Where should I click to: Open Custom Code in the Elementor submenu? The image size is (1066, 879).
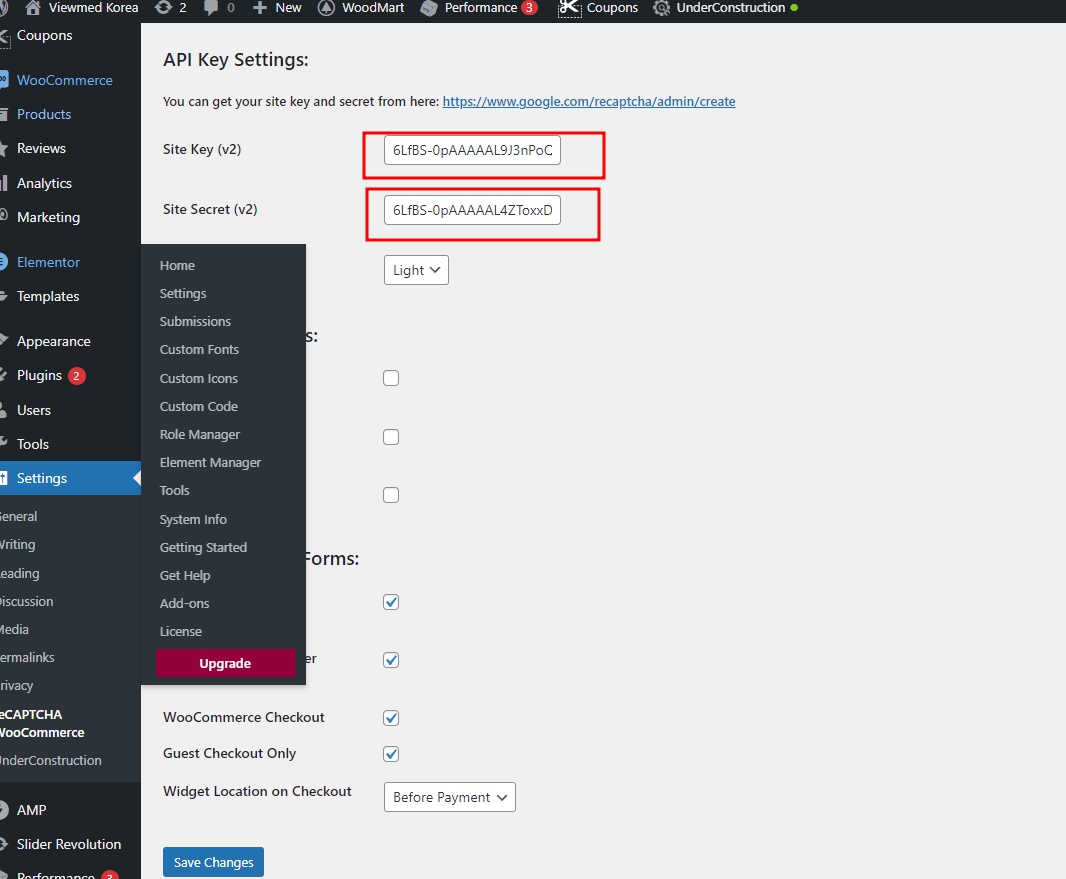(199, 406)
